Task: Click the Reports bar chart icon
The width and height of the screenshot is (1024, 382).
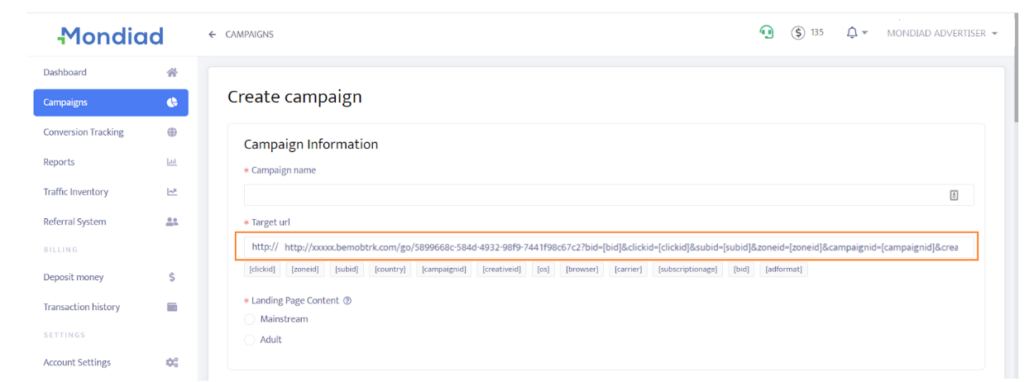Action: point(172,162)
